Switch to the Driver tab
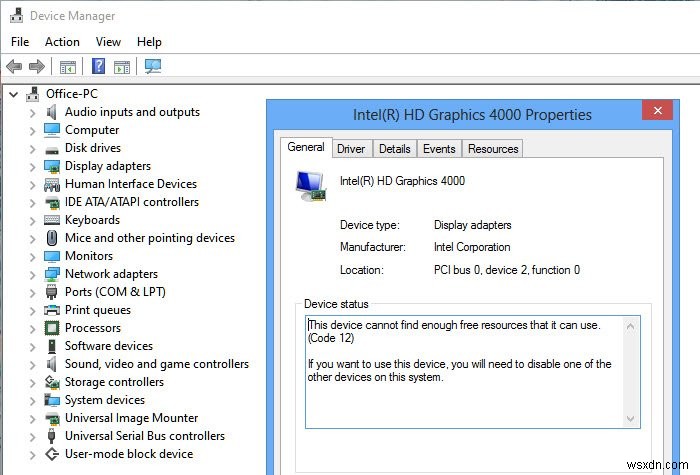Screen dimensions: 700x475 click(x=351, y=149)
